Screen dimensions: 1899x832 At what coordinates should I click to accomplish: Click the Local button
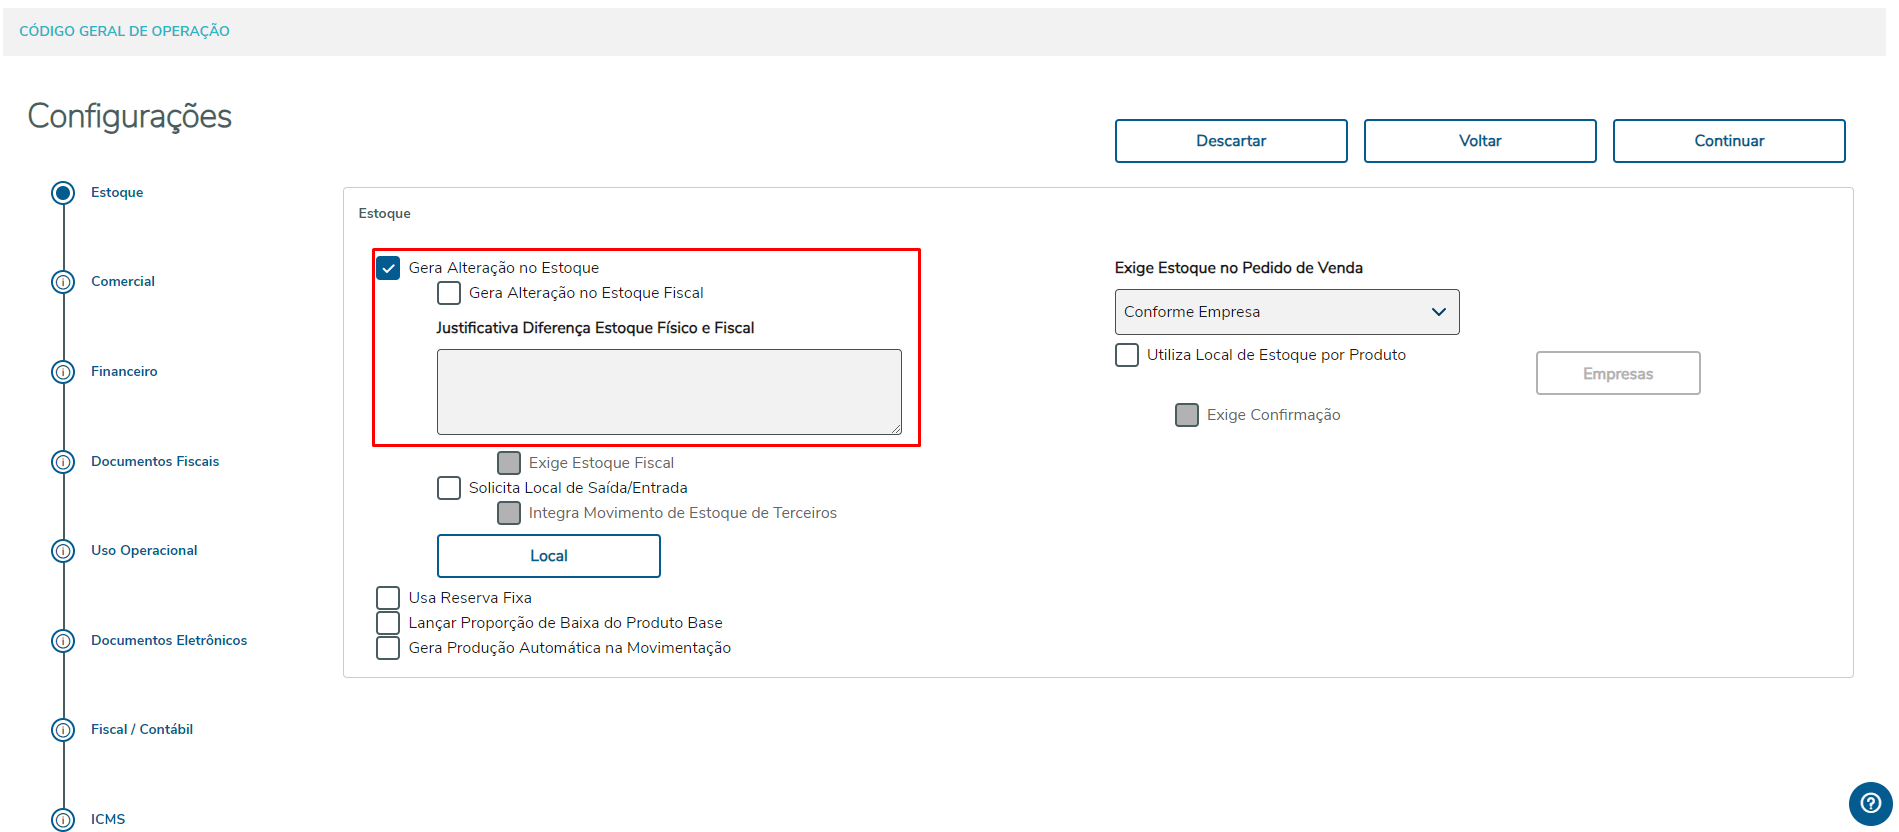(548, 556)
